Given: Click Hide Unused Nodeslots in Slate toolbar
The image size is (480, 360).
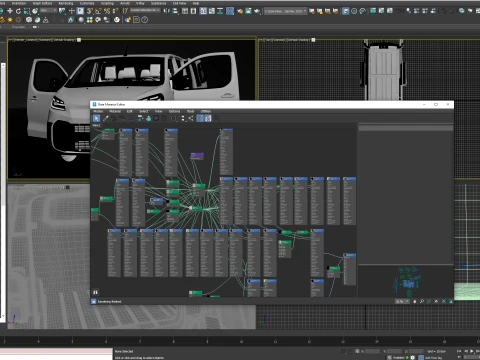Looking at the screenshot, I should click(149, 118).
